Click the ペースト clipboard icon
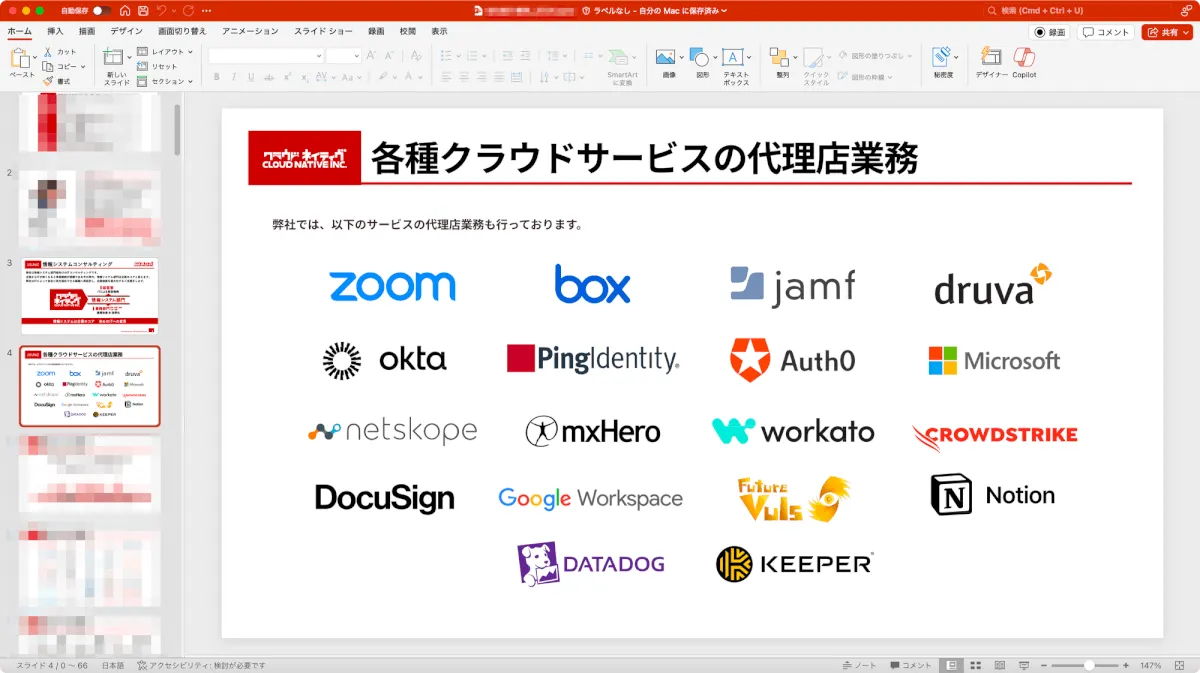This screenshot has width=1200, height=673. [x=19, y=59]
